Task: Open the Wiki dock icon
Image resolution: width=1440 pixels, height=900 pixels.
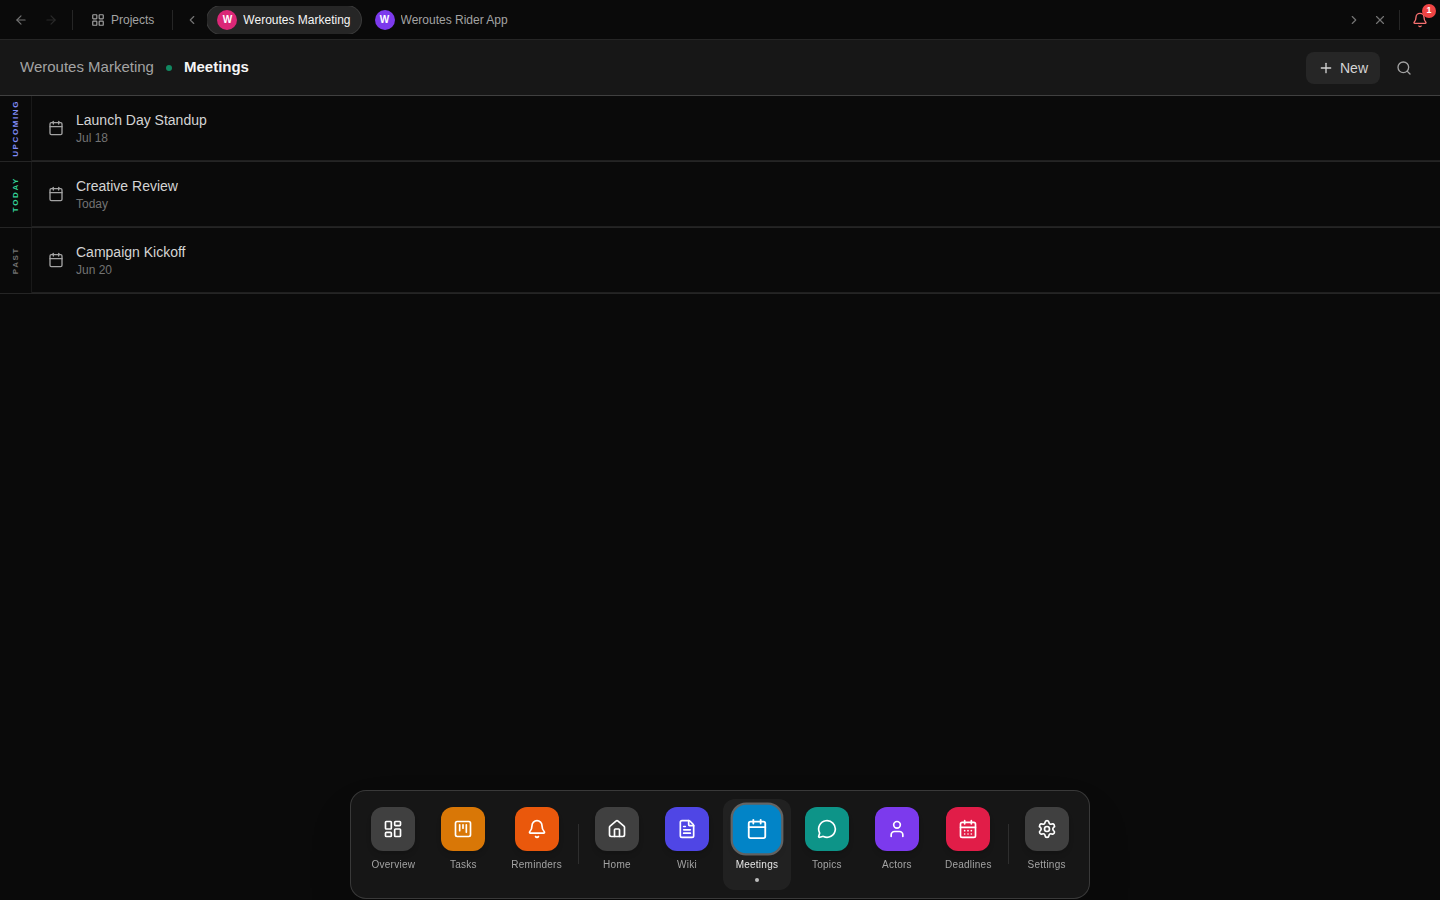Action: click(687, 829)
